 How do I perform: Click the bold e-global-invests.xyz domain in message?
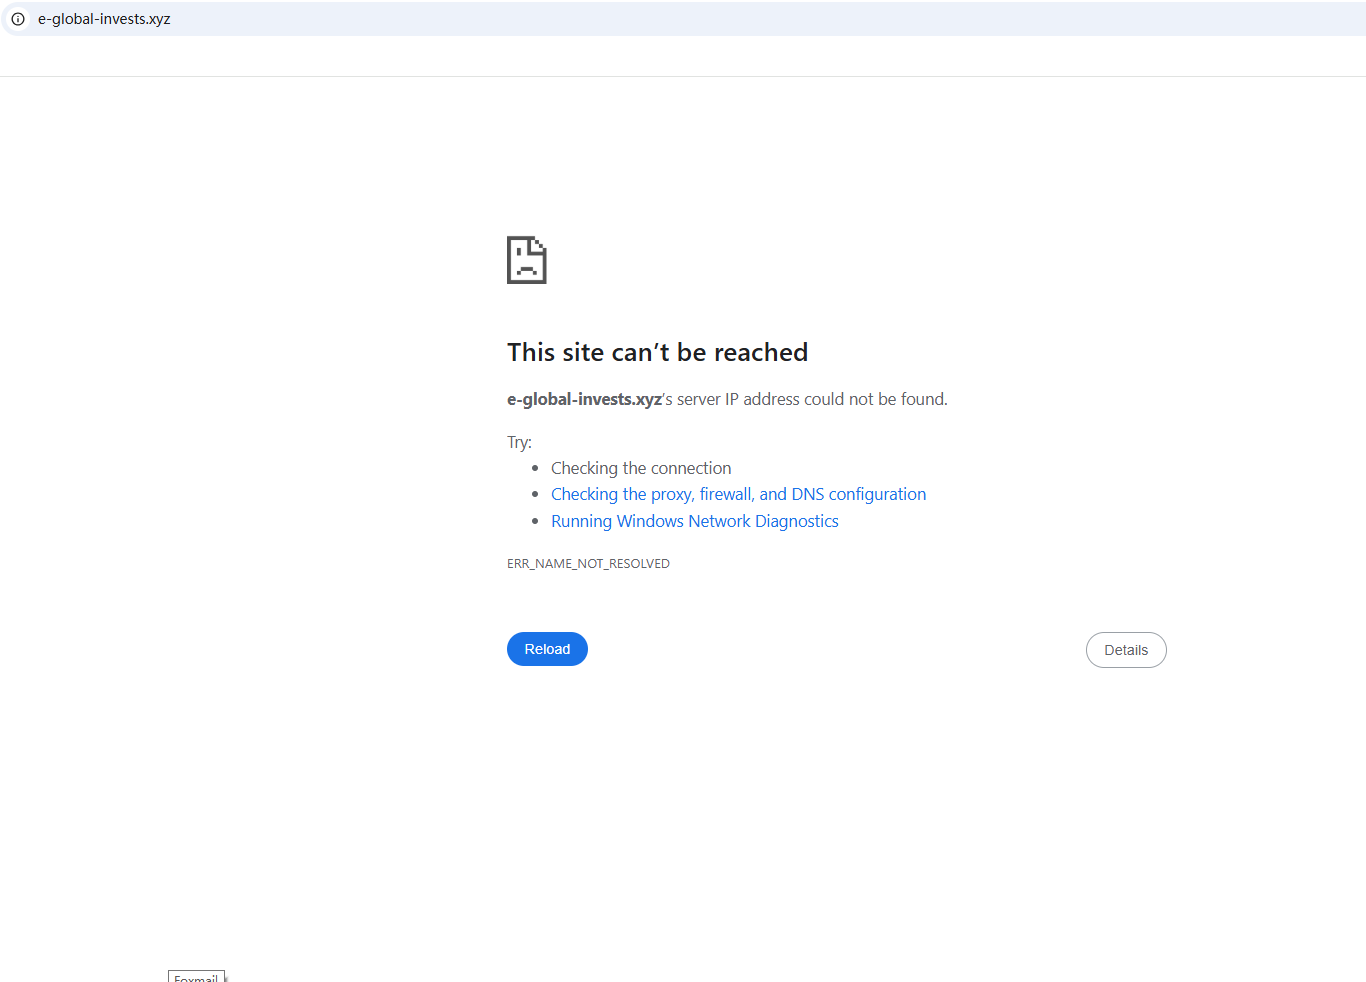[x=584, y=399]
